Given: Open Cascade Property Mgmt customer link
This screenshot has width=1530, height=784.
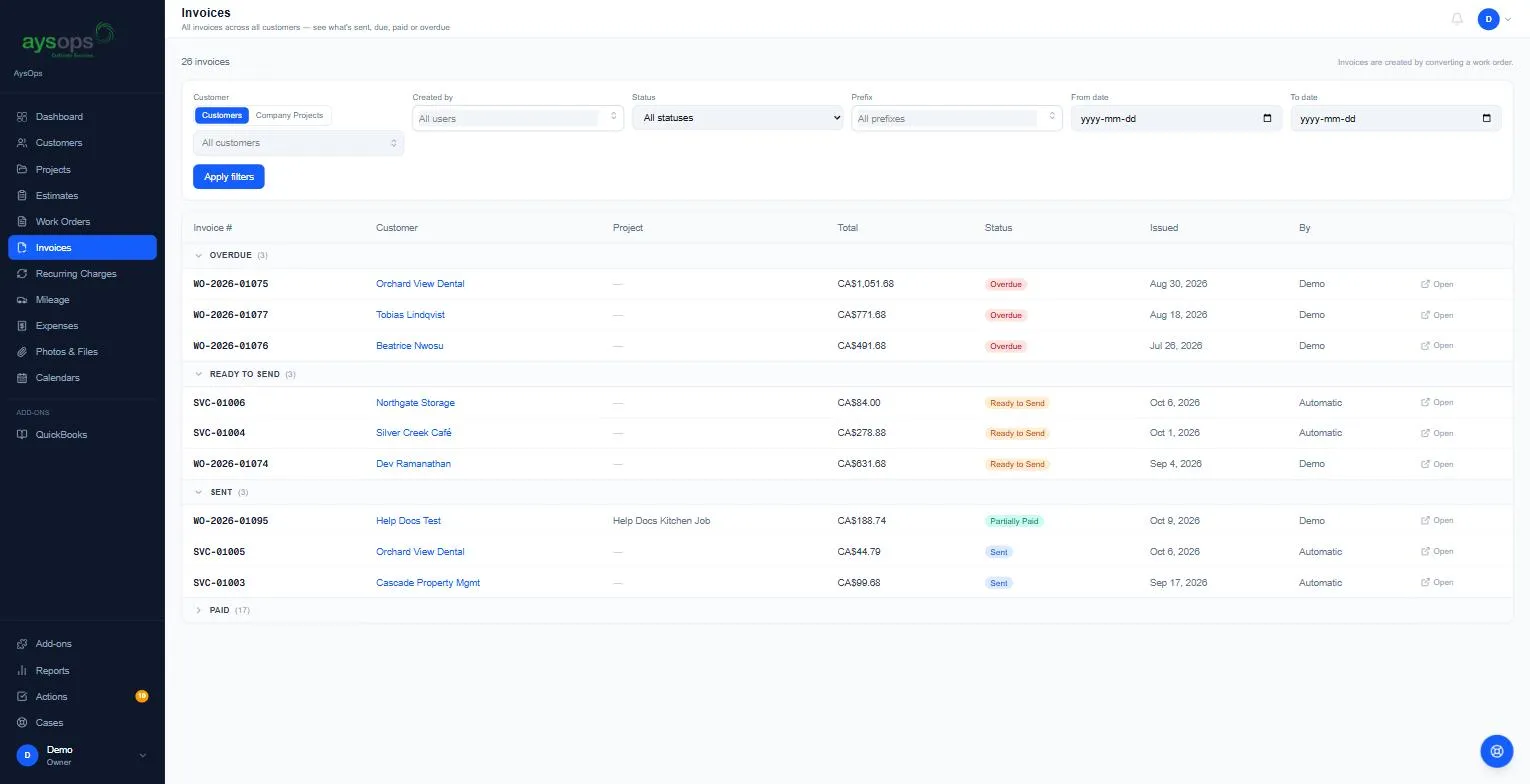Looking at the screenshot, I should click(x=428, y=583).
